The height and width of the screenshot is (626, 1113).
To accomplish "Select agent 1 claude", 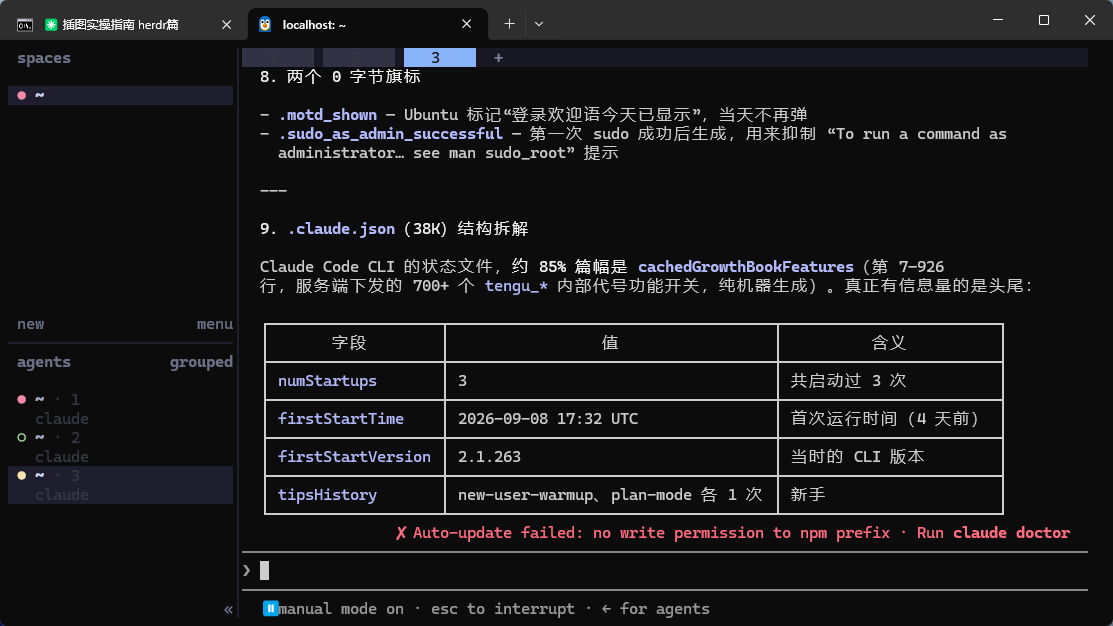I will (121, 409).
